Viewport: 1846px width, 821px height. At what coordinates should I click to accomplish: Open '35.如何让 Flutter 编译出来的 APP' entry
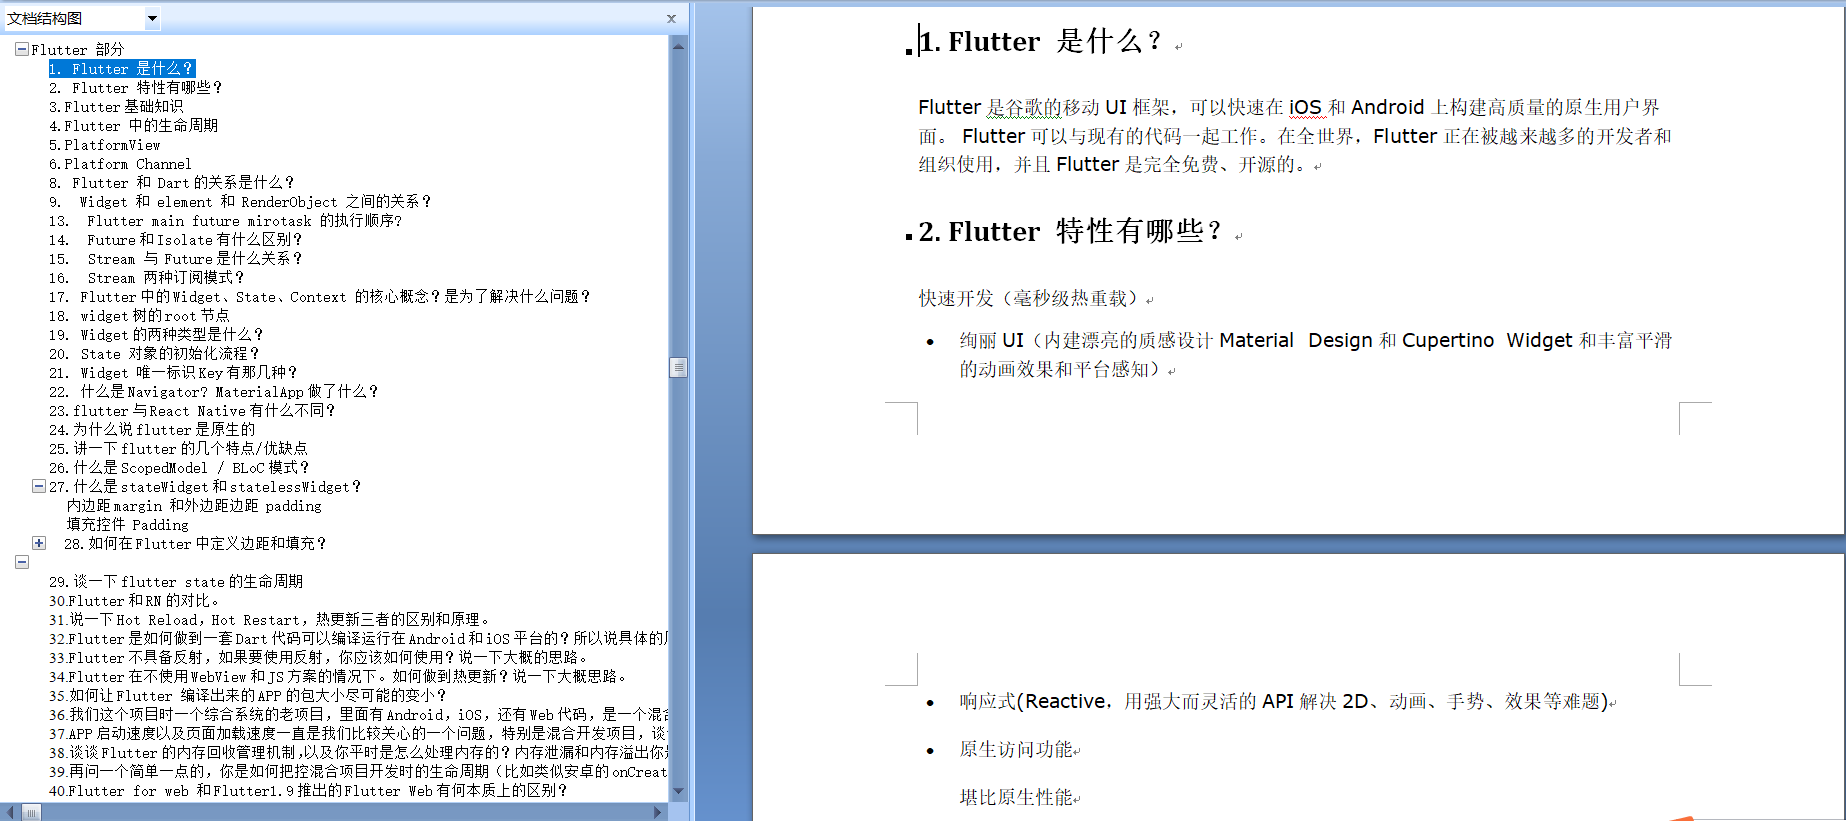tap(248, 695)
